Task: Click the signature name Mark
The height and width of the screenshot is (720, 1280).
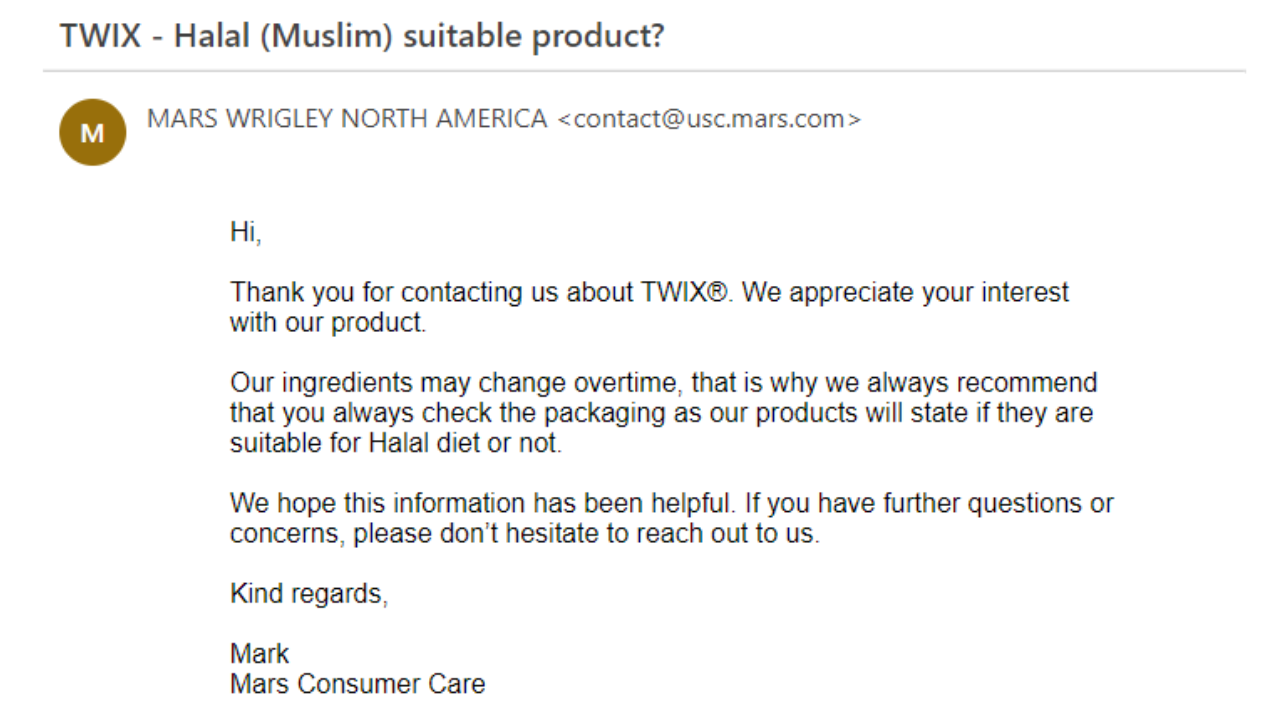Action: coord(259,654)
